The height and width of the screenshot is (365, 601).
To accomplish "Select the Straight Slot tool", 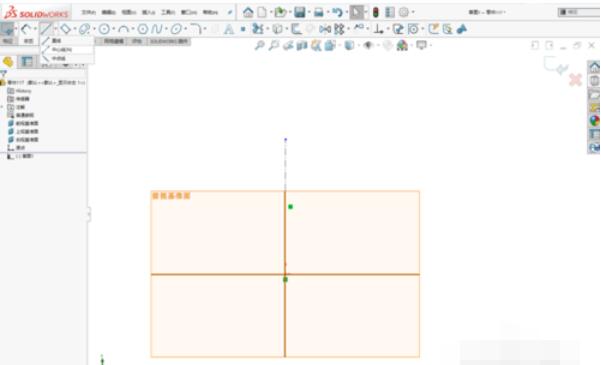I will [84, 29].
